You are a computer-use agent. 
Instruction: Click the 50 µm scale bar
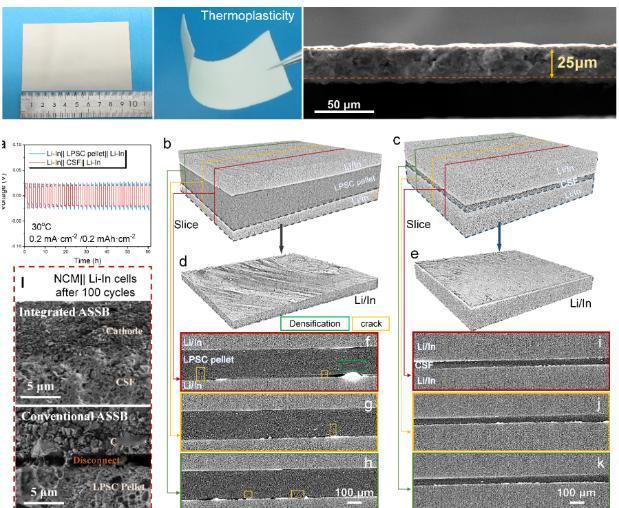click(344, 112)
